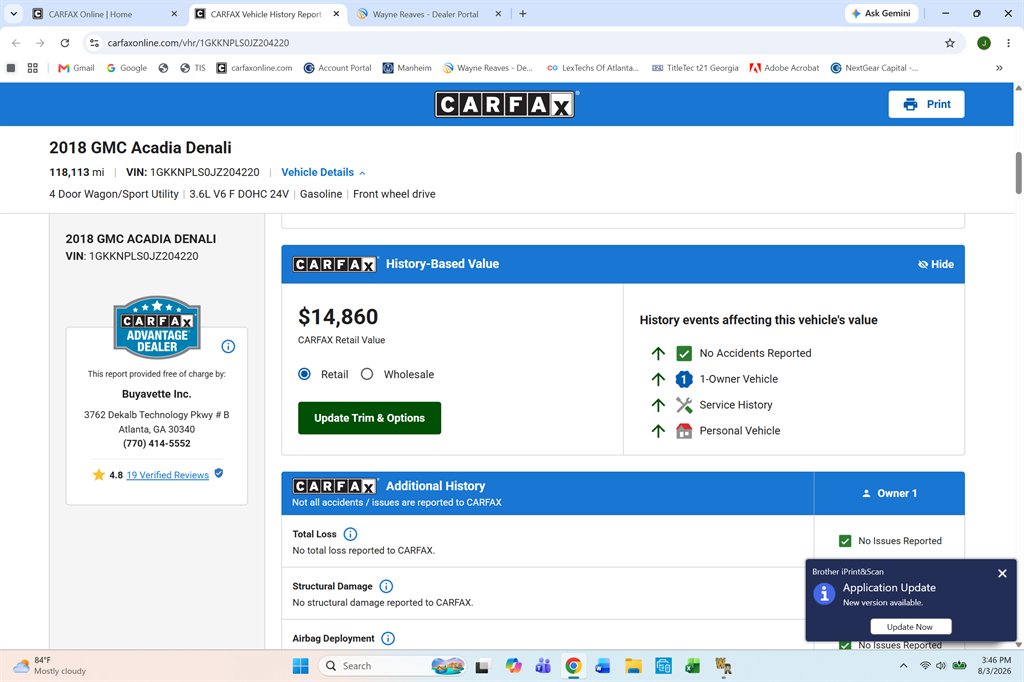Collapse the Vehicle Details section
1024x682 pixels.
[323, 172]
